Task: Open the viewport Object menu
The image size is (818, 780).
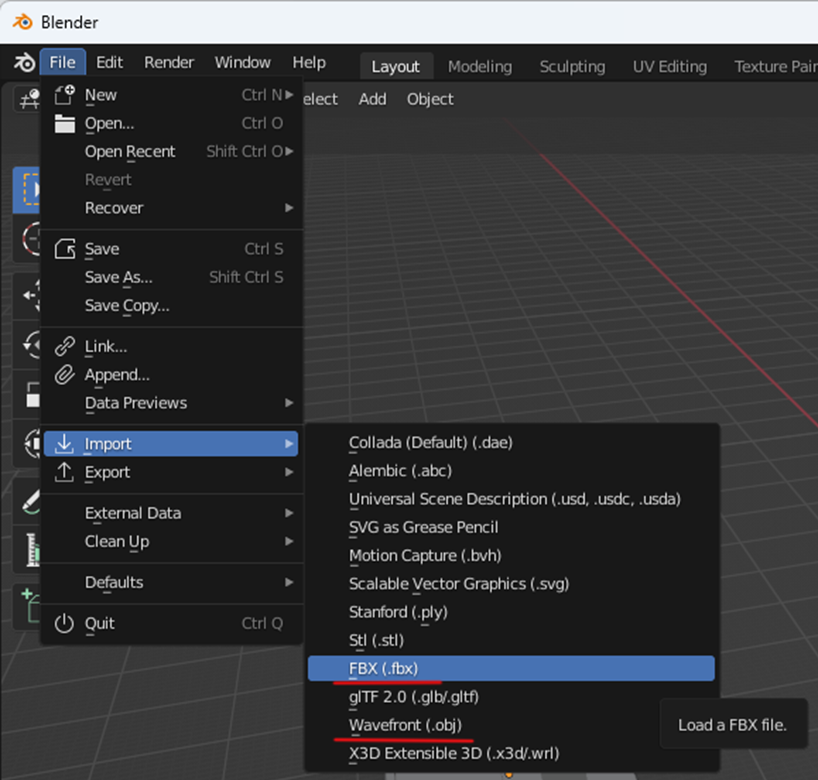Action: tap(430, 99)
